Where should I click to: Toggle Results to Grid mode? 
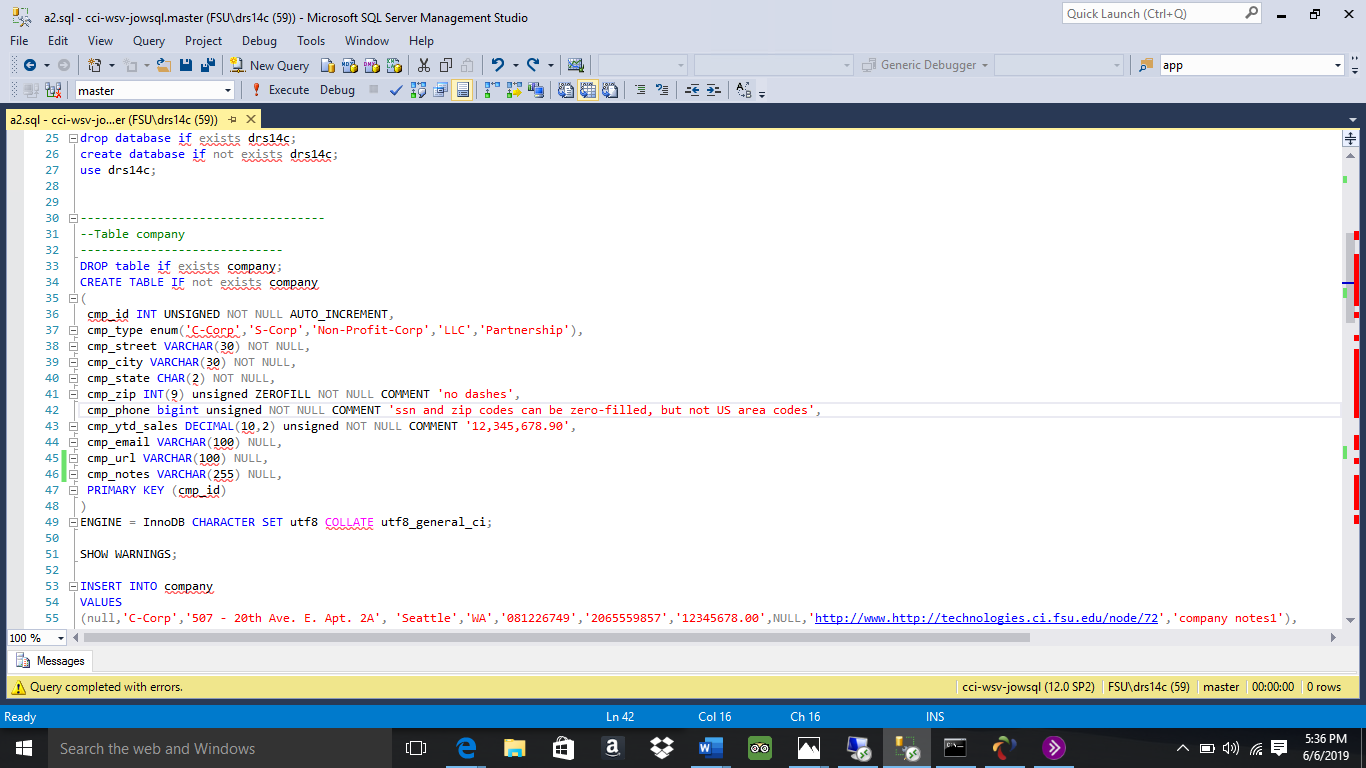588,90
